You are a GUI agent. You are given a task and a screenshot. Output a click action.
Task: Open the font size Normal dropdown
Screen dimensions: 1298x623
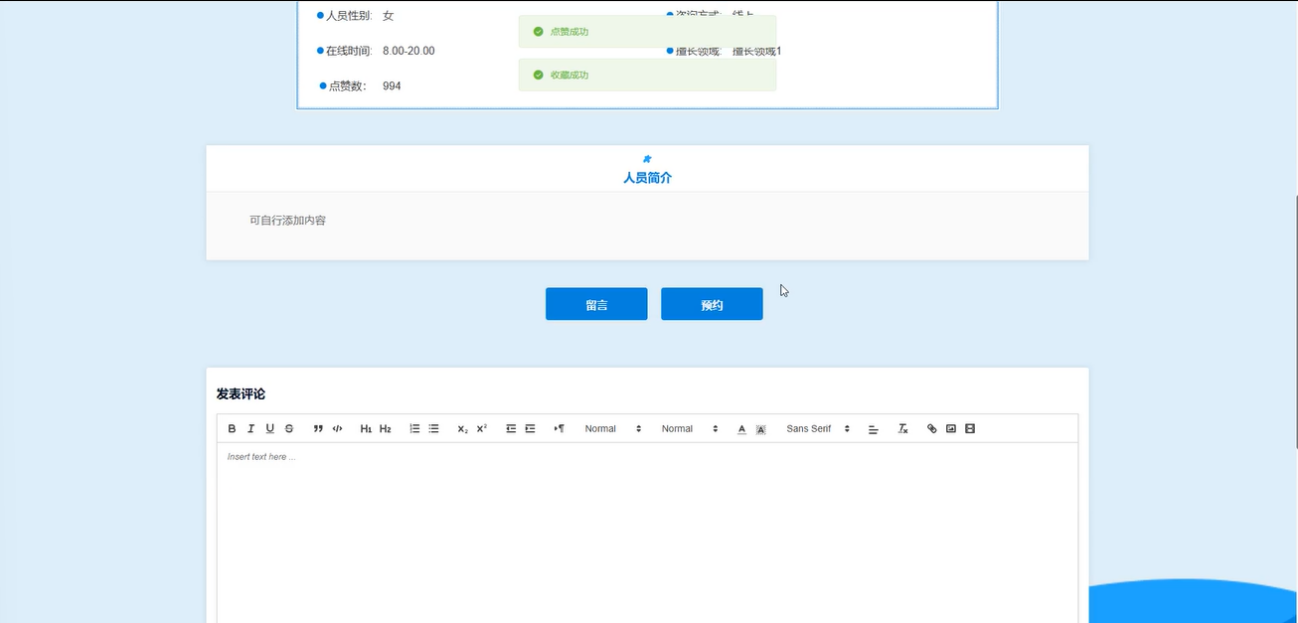point(613,429)
